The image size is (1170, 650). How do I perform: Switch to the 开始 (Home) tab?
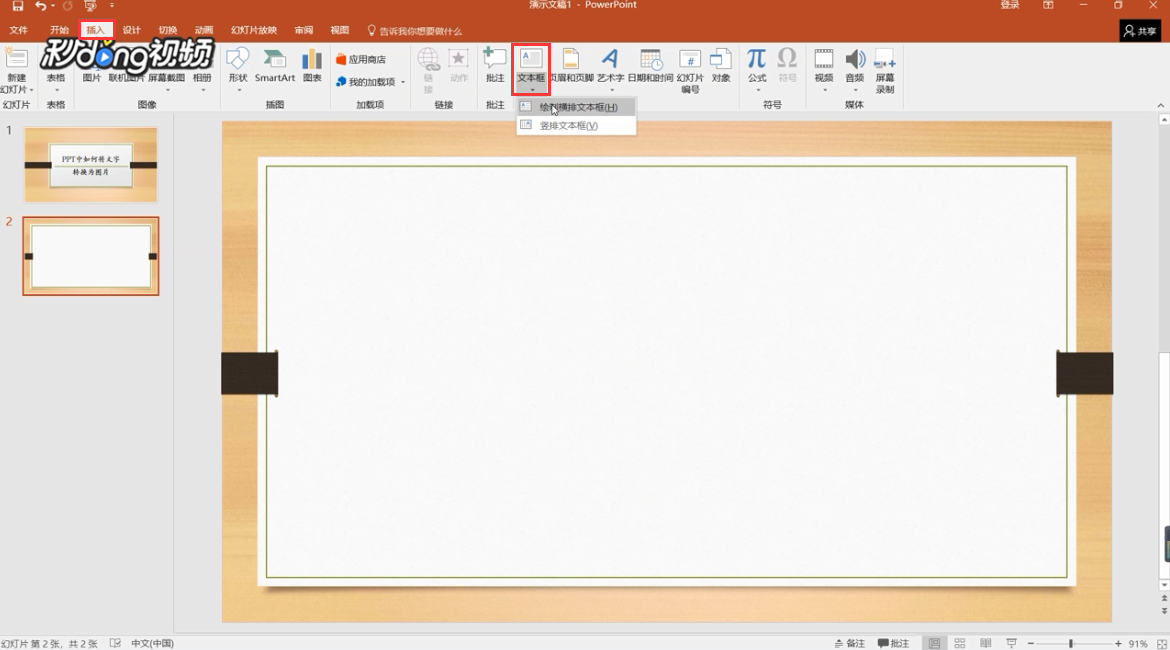click(x=59, y=31)
